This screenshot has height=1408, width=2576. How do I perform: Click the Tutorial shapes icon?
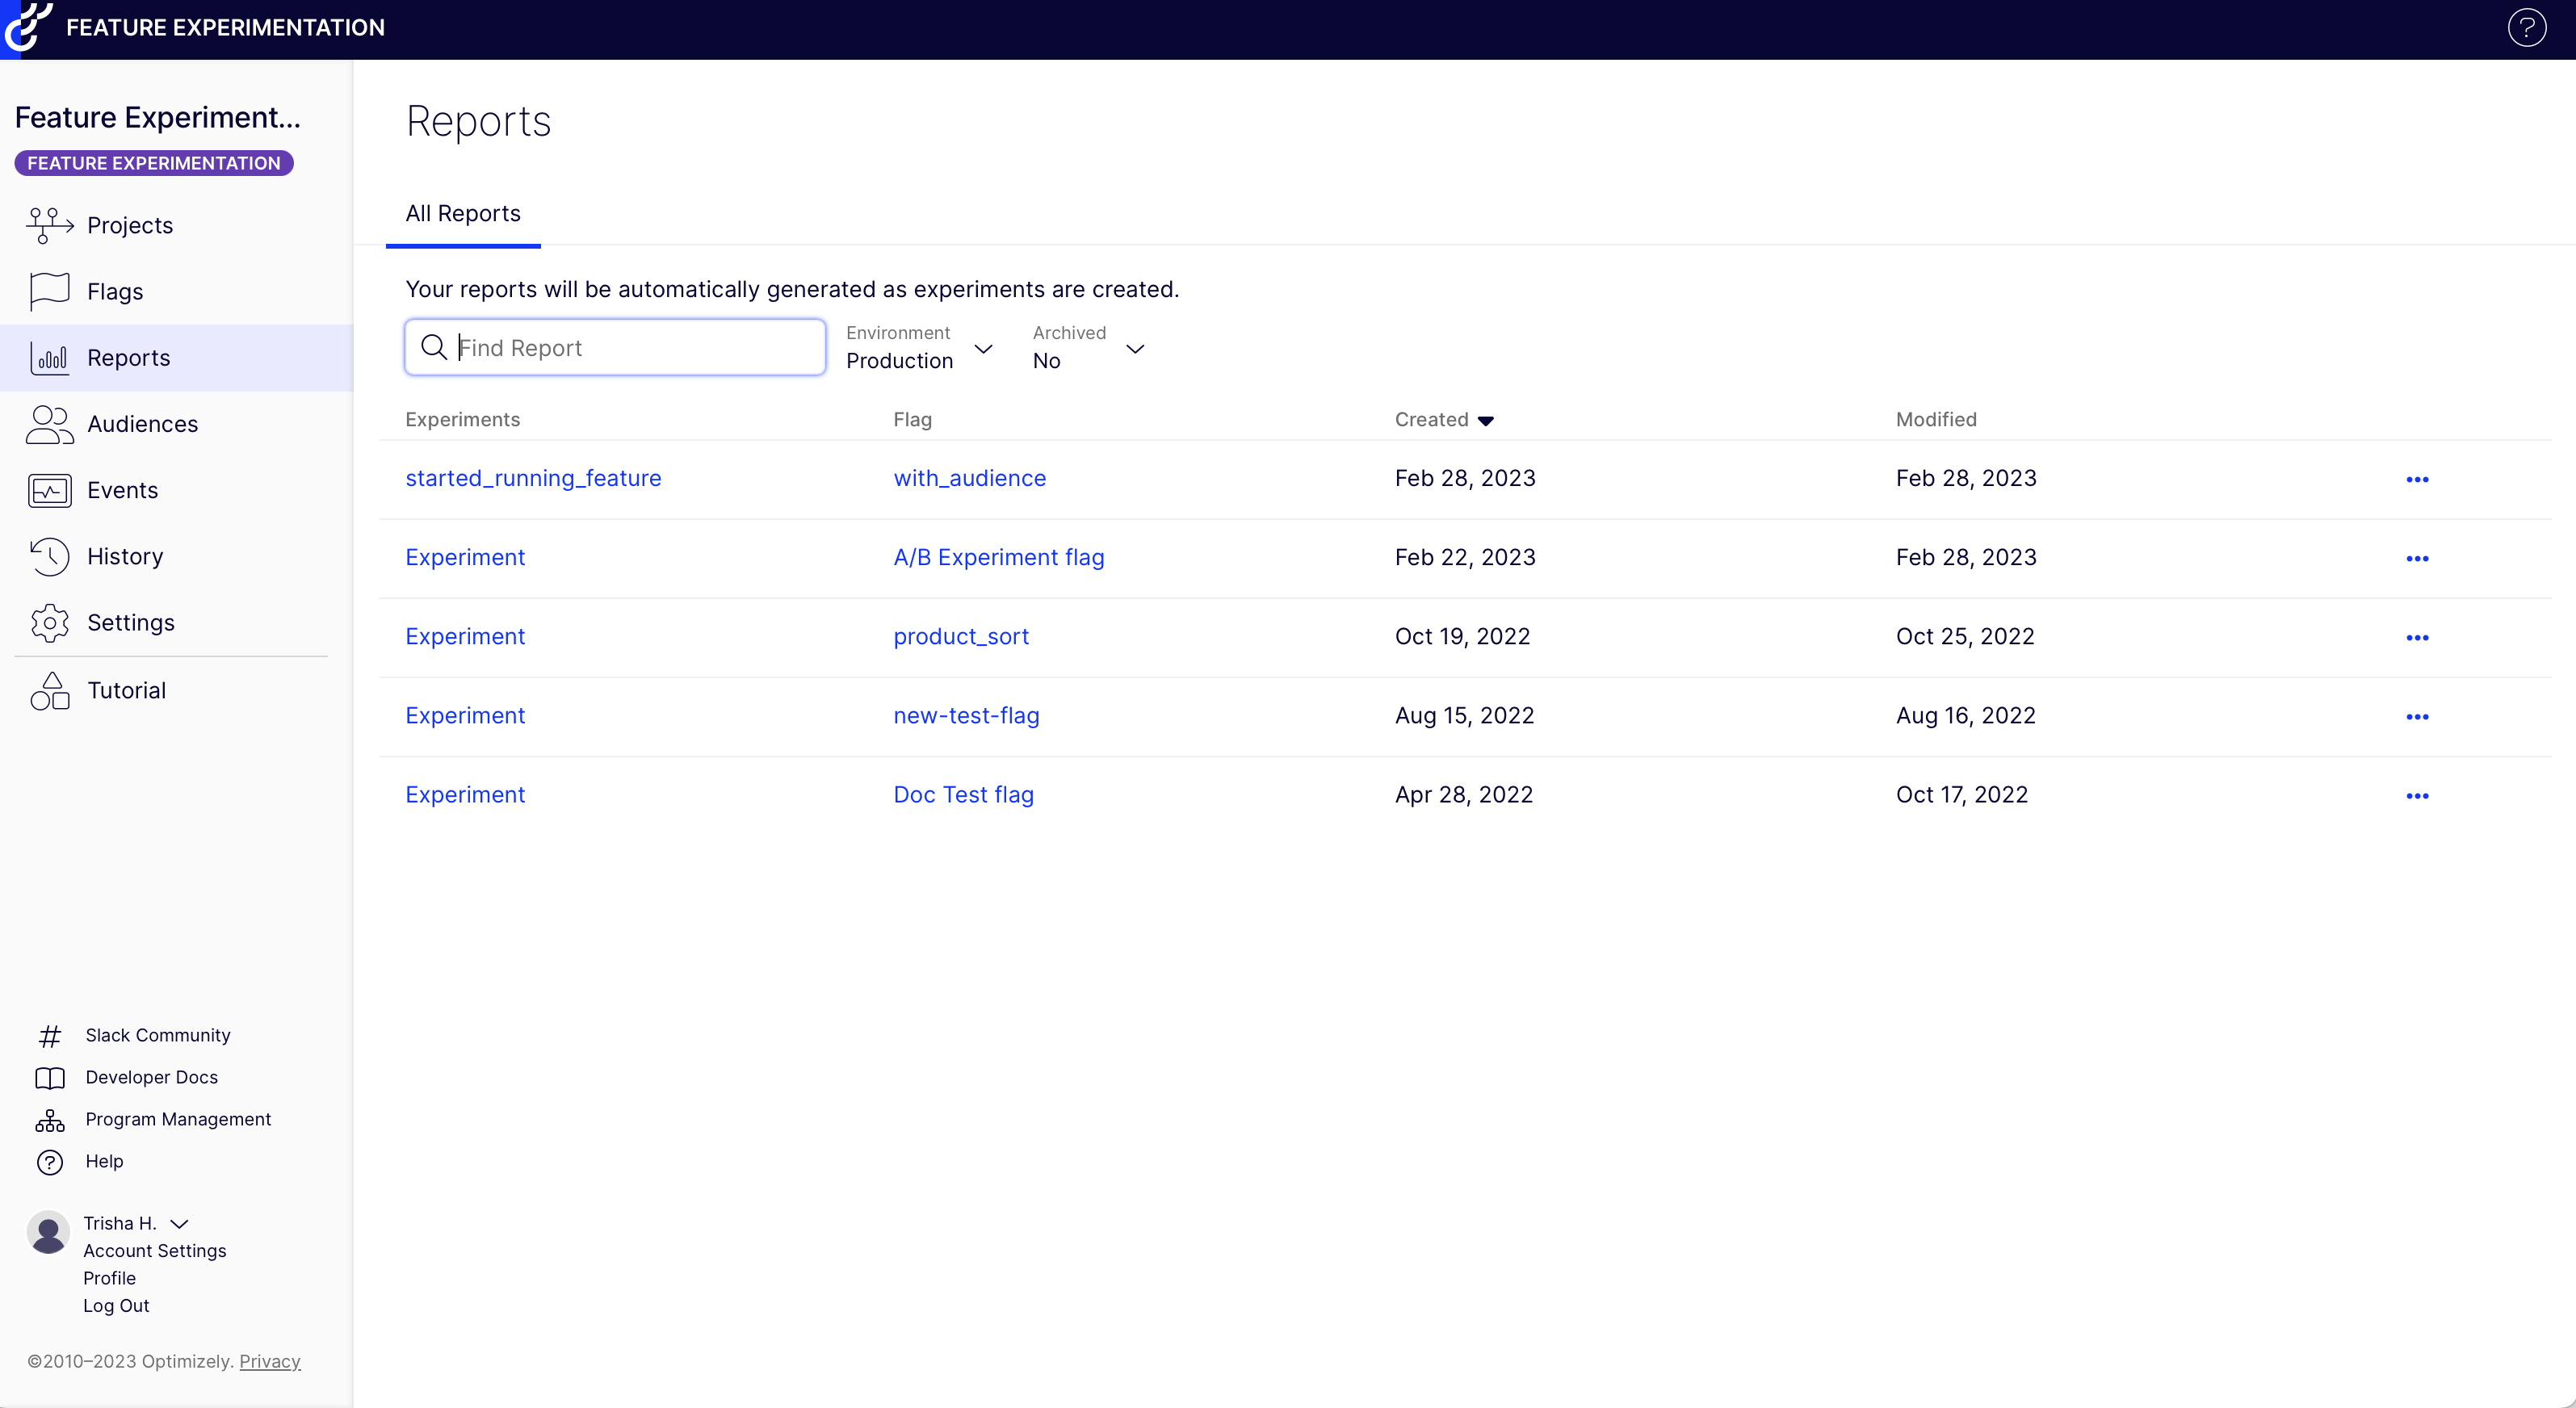49,690
